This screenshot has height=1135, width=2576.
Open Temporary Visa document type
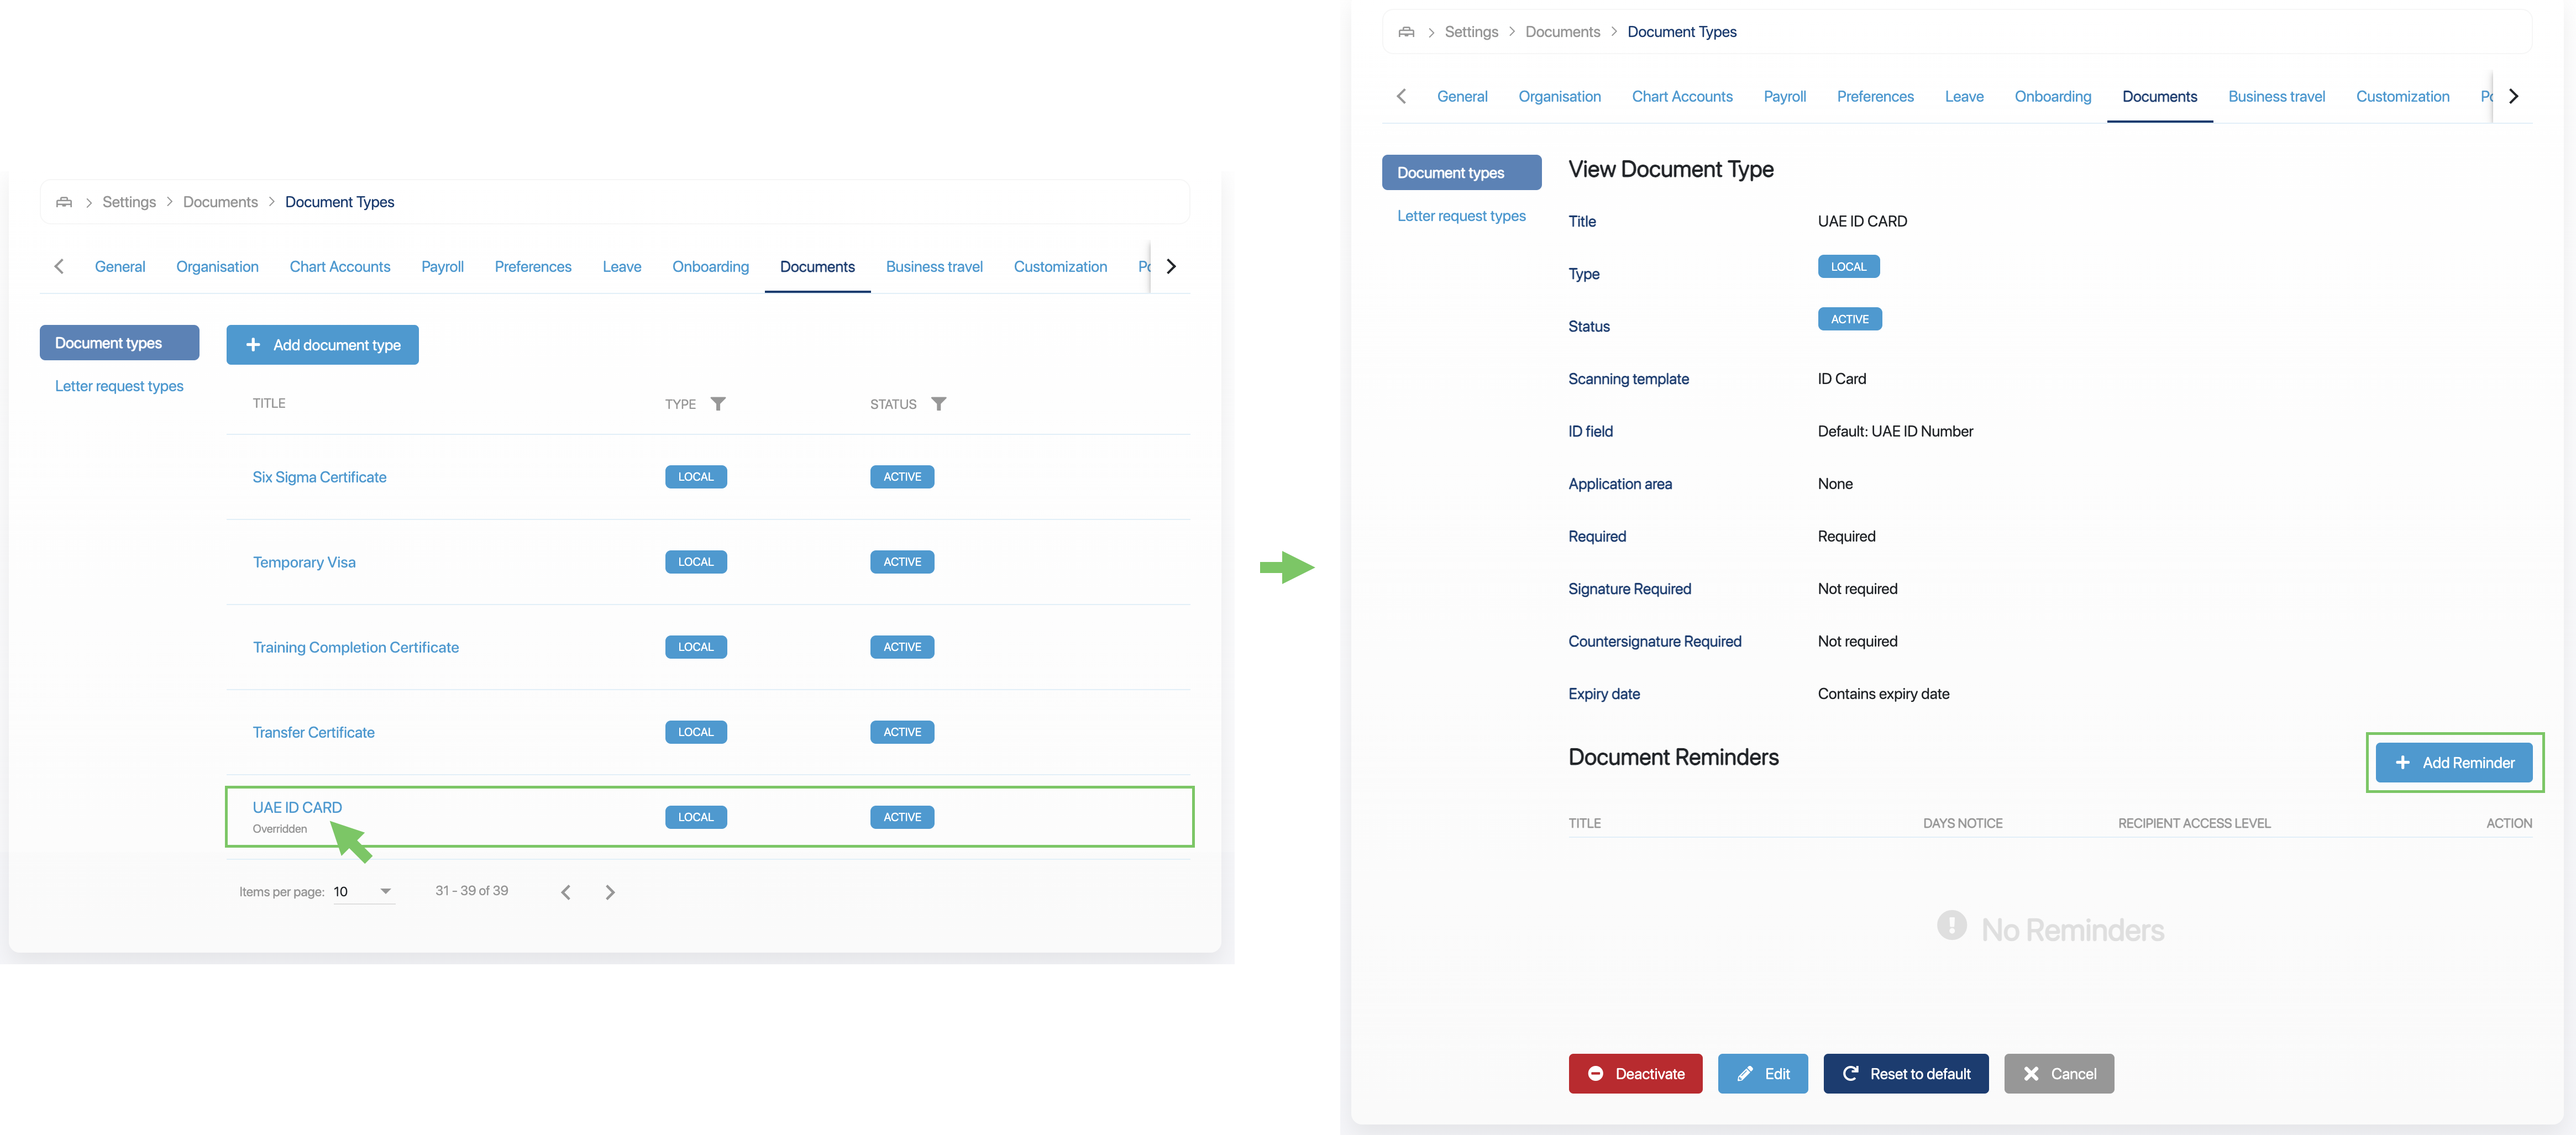(x=304, y=562)
